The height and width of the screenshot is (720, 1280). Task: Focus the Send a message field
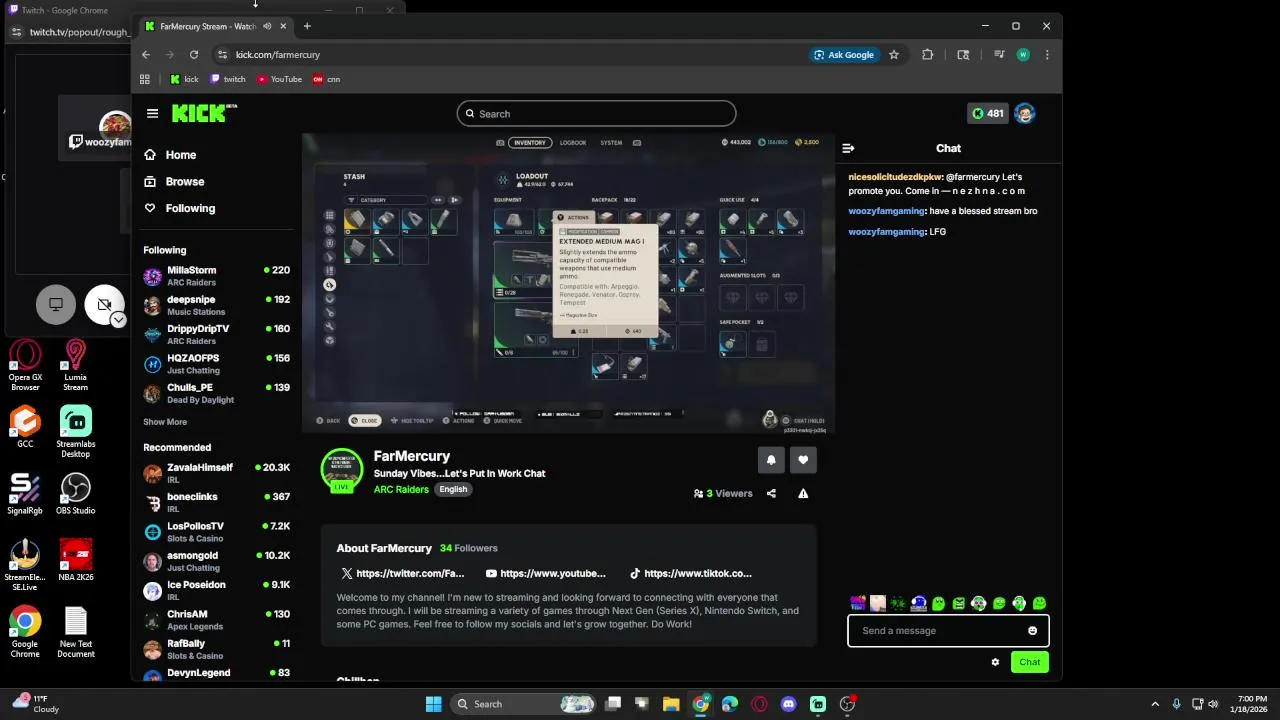click(948, 631)
